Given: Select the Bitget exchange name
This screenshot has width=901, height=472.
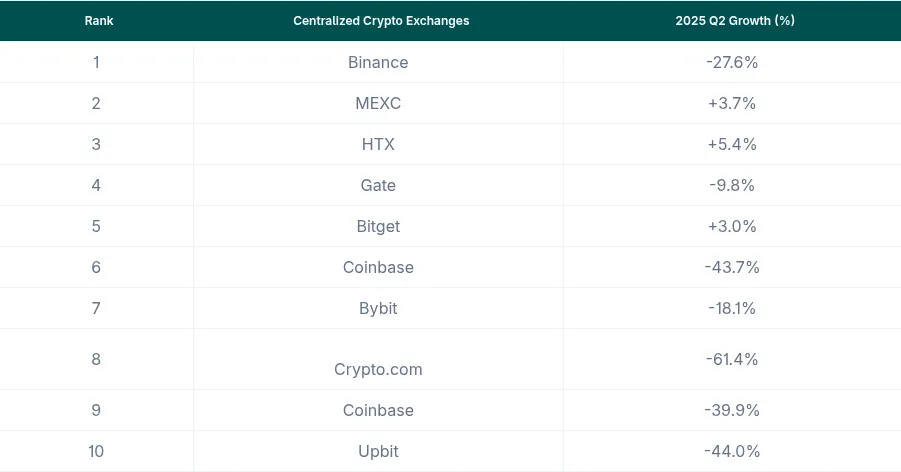Looking at the screenshot, I should pos(378,226).
